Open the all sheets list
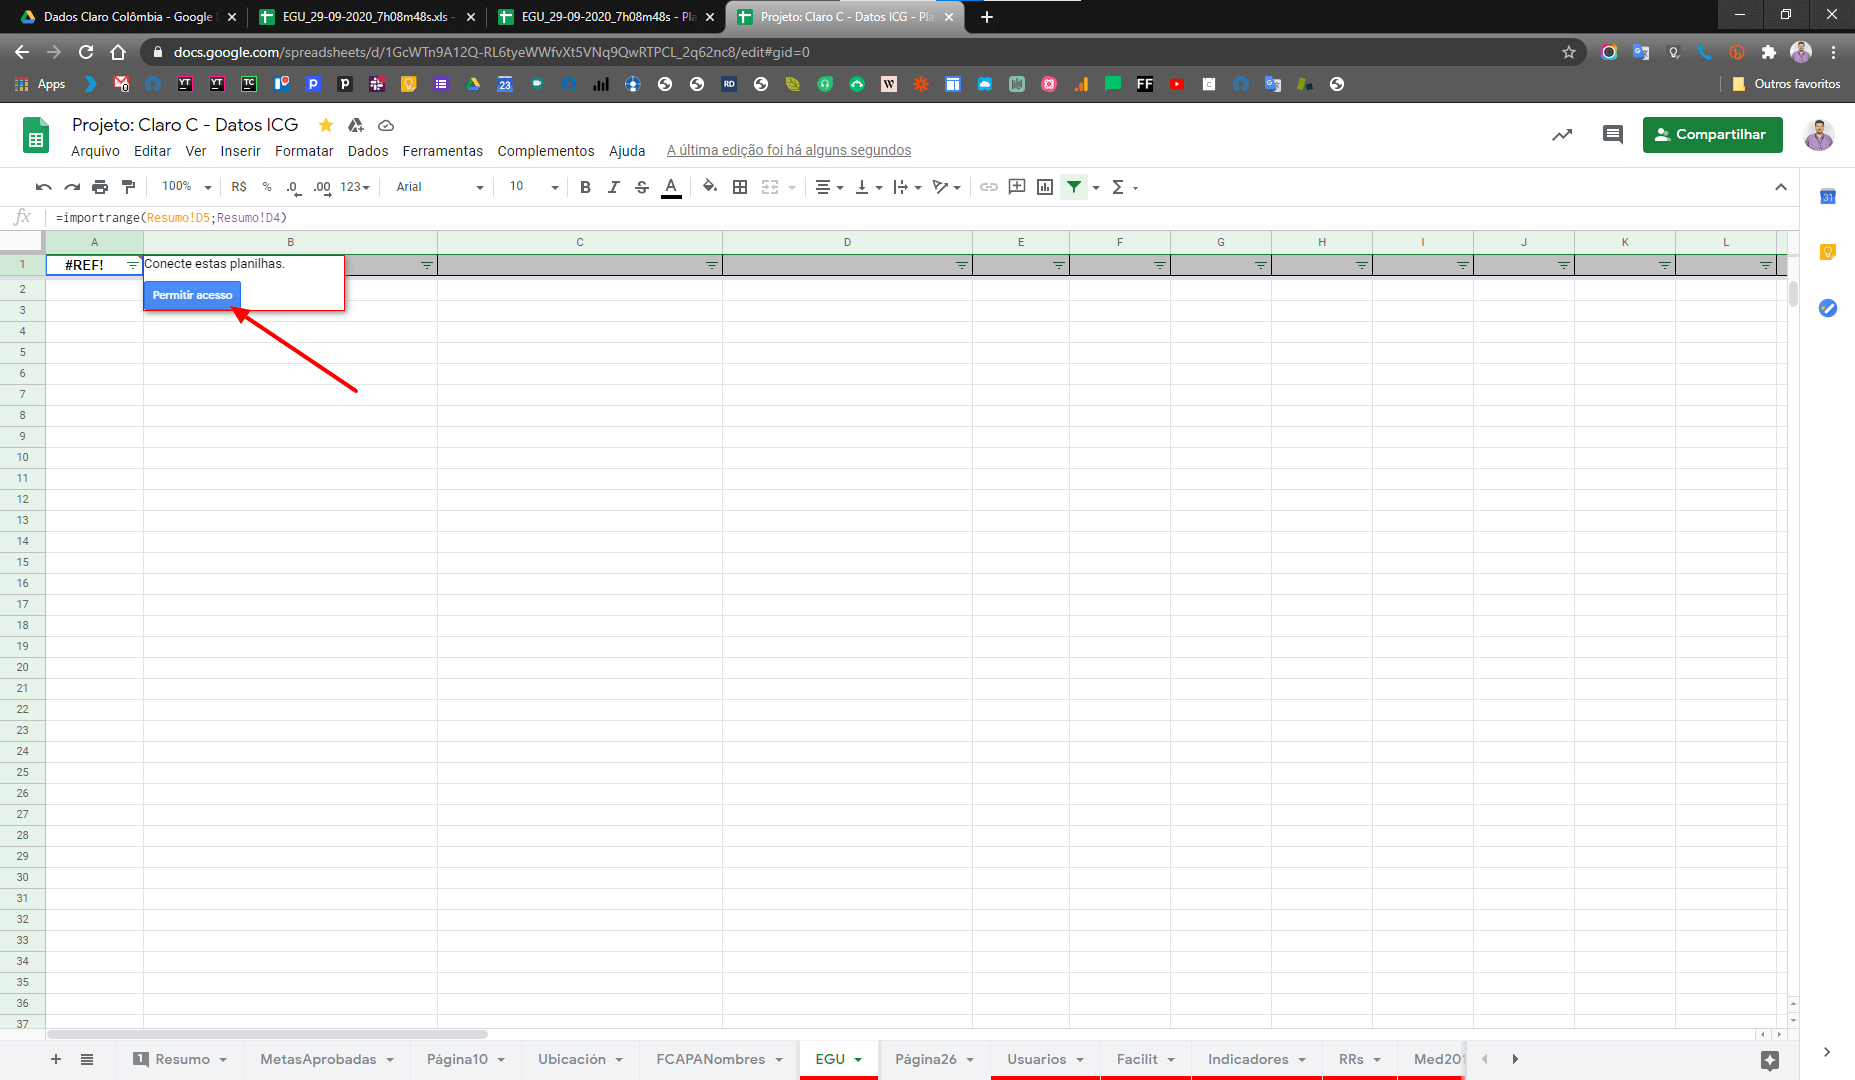 tap(87, 1059)
